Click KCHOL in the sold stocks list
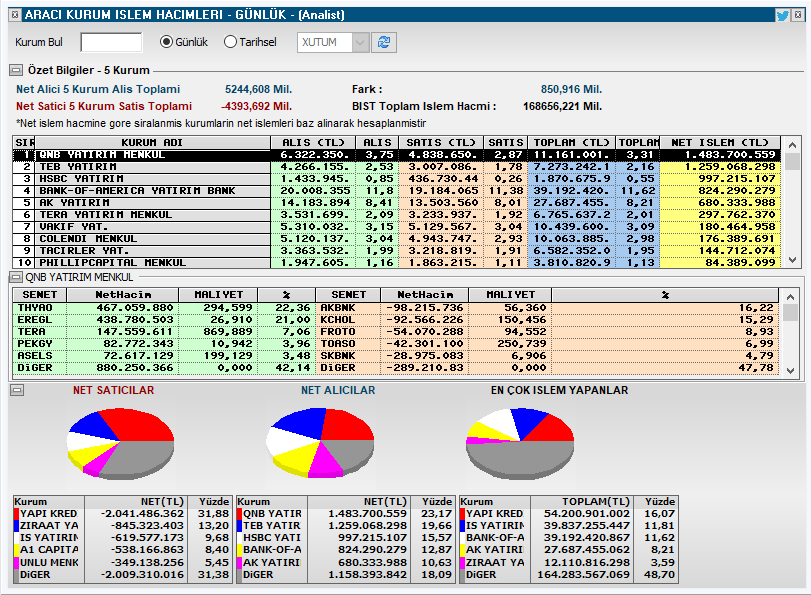Viewport: 811px width, 595px height. [x=338, y=320]
